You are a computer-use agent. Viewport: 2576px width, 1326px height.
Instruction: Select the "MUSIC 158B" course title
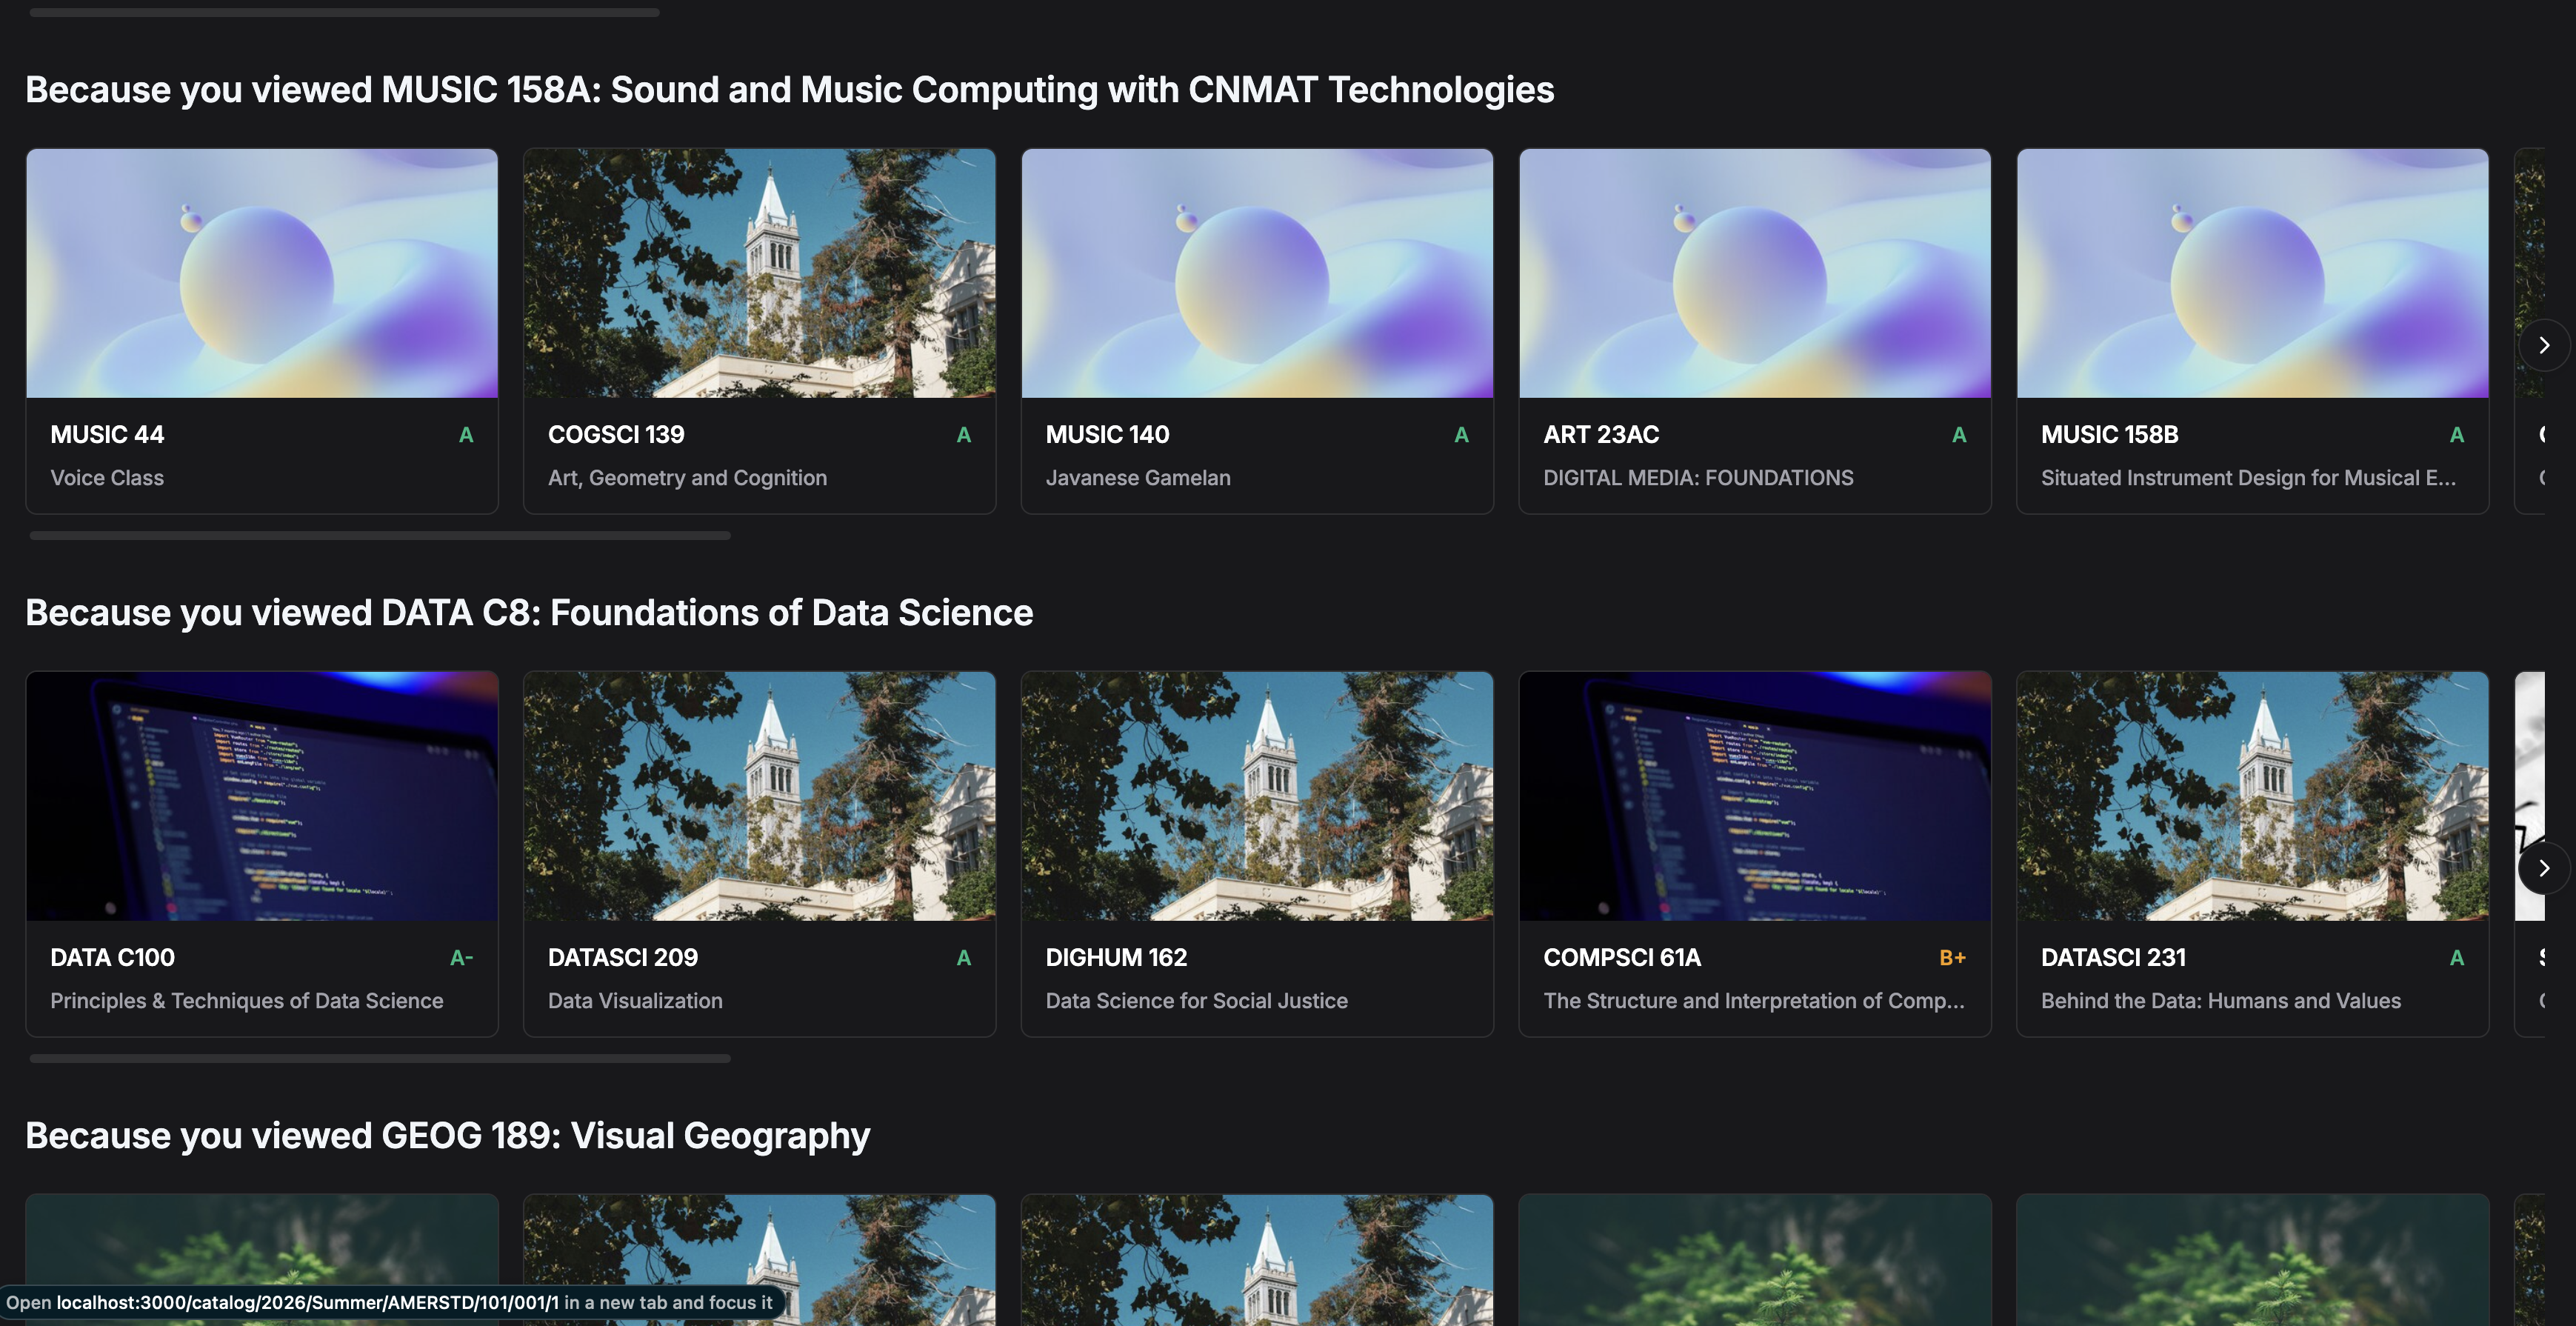2110,435
